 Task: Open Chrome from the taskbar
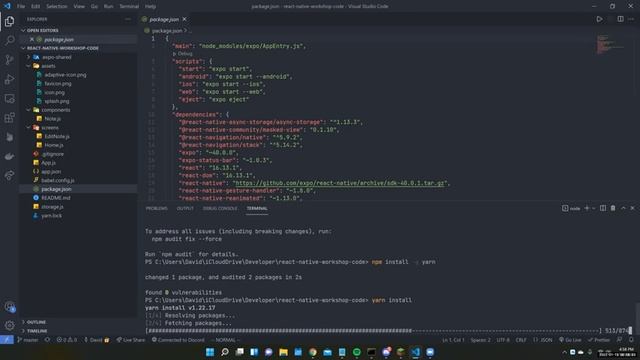[x=313, y=352]
